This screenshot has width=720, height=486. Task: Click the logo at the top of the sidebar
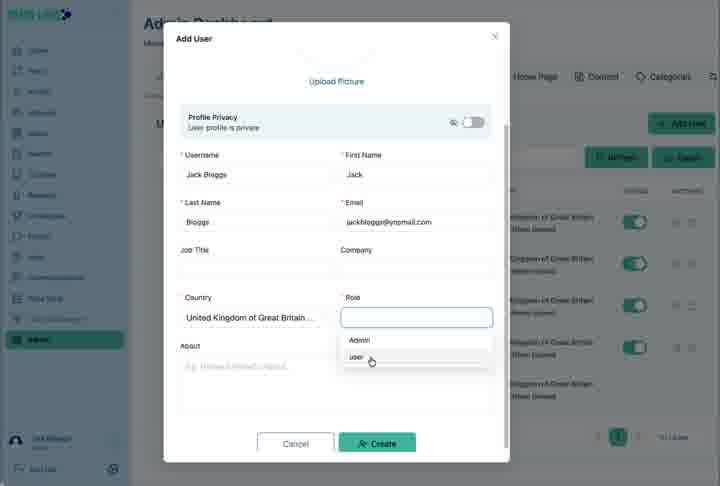coord(39,14)
